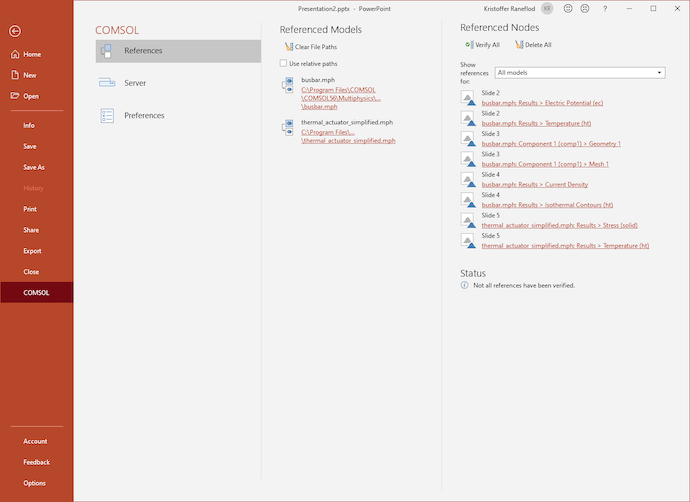Screen dimensions: 690x502
Task: Click the Verify All button label
Action: [x=488, y=45]
